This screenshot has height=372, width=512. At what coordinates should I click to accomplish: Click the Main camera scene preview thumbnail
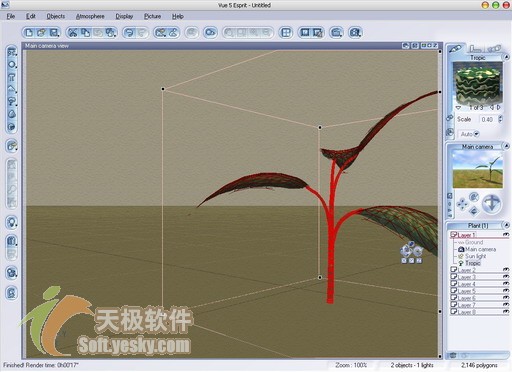[x=478, y=169]
